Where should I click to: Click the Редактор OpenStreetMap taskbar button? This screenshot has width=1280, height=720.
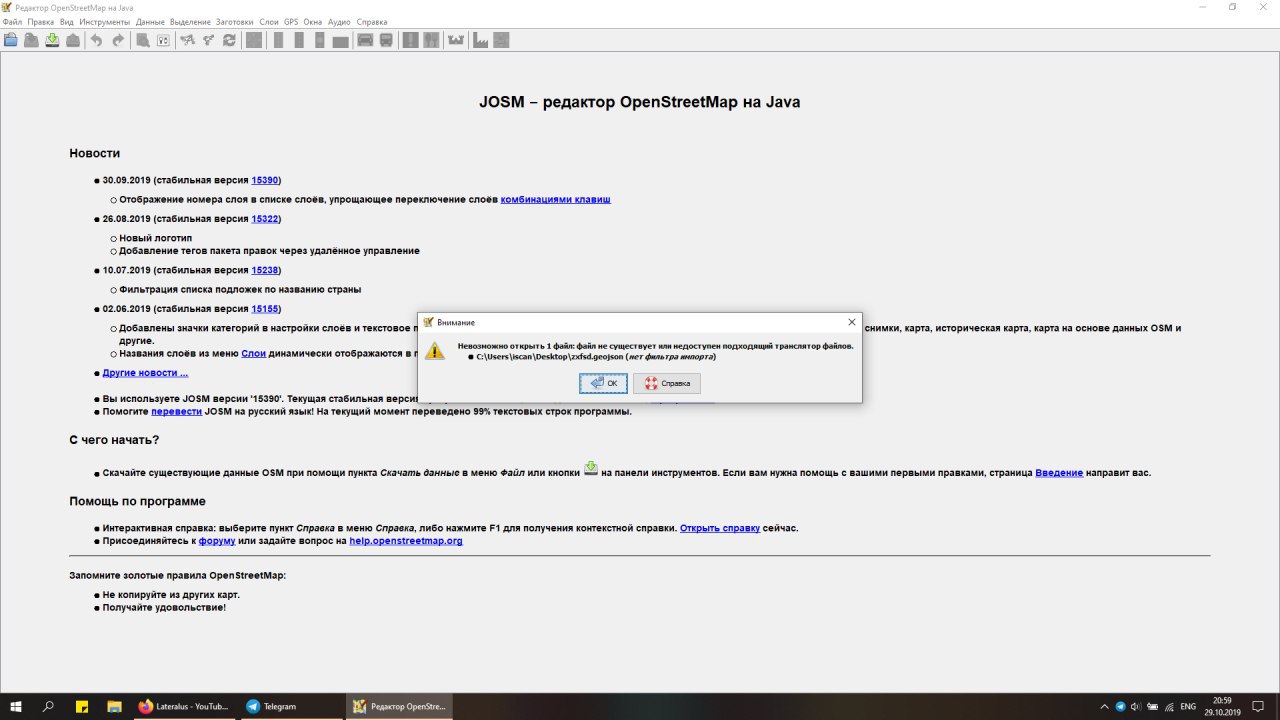coord(399,706)
